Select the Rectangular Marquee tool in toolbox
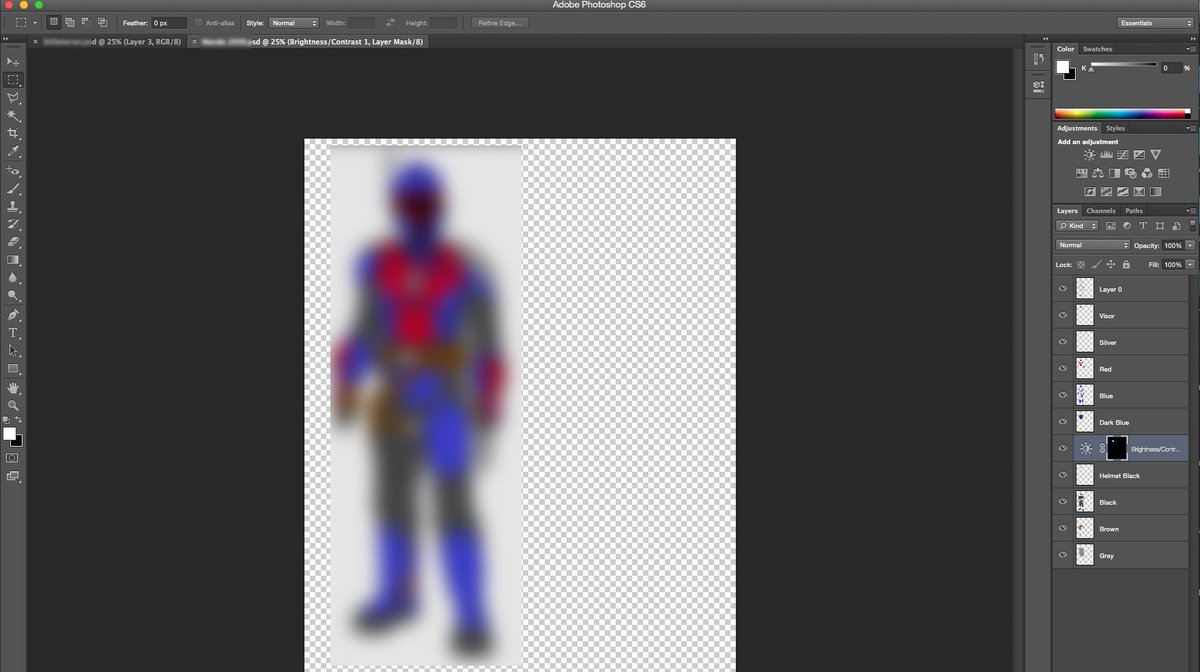 [x=13, y=80]
